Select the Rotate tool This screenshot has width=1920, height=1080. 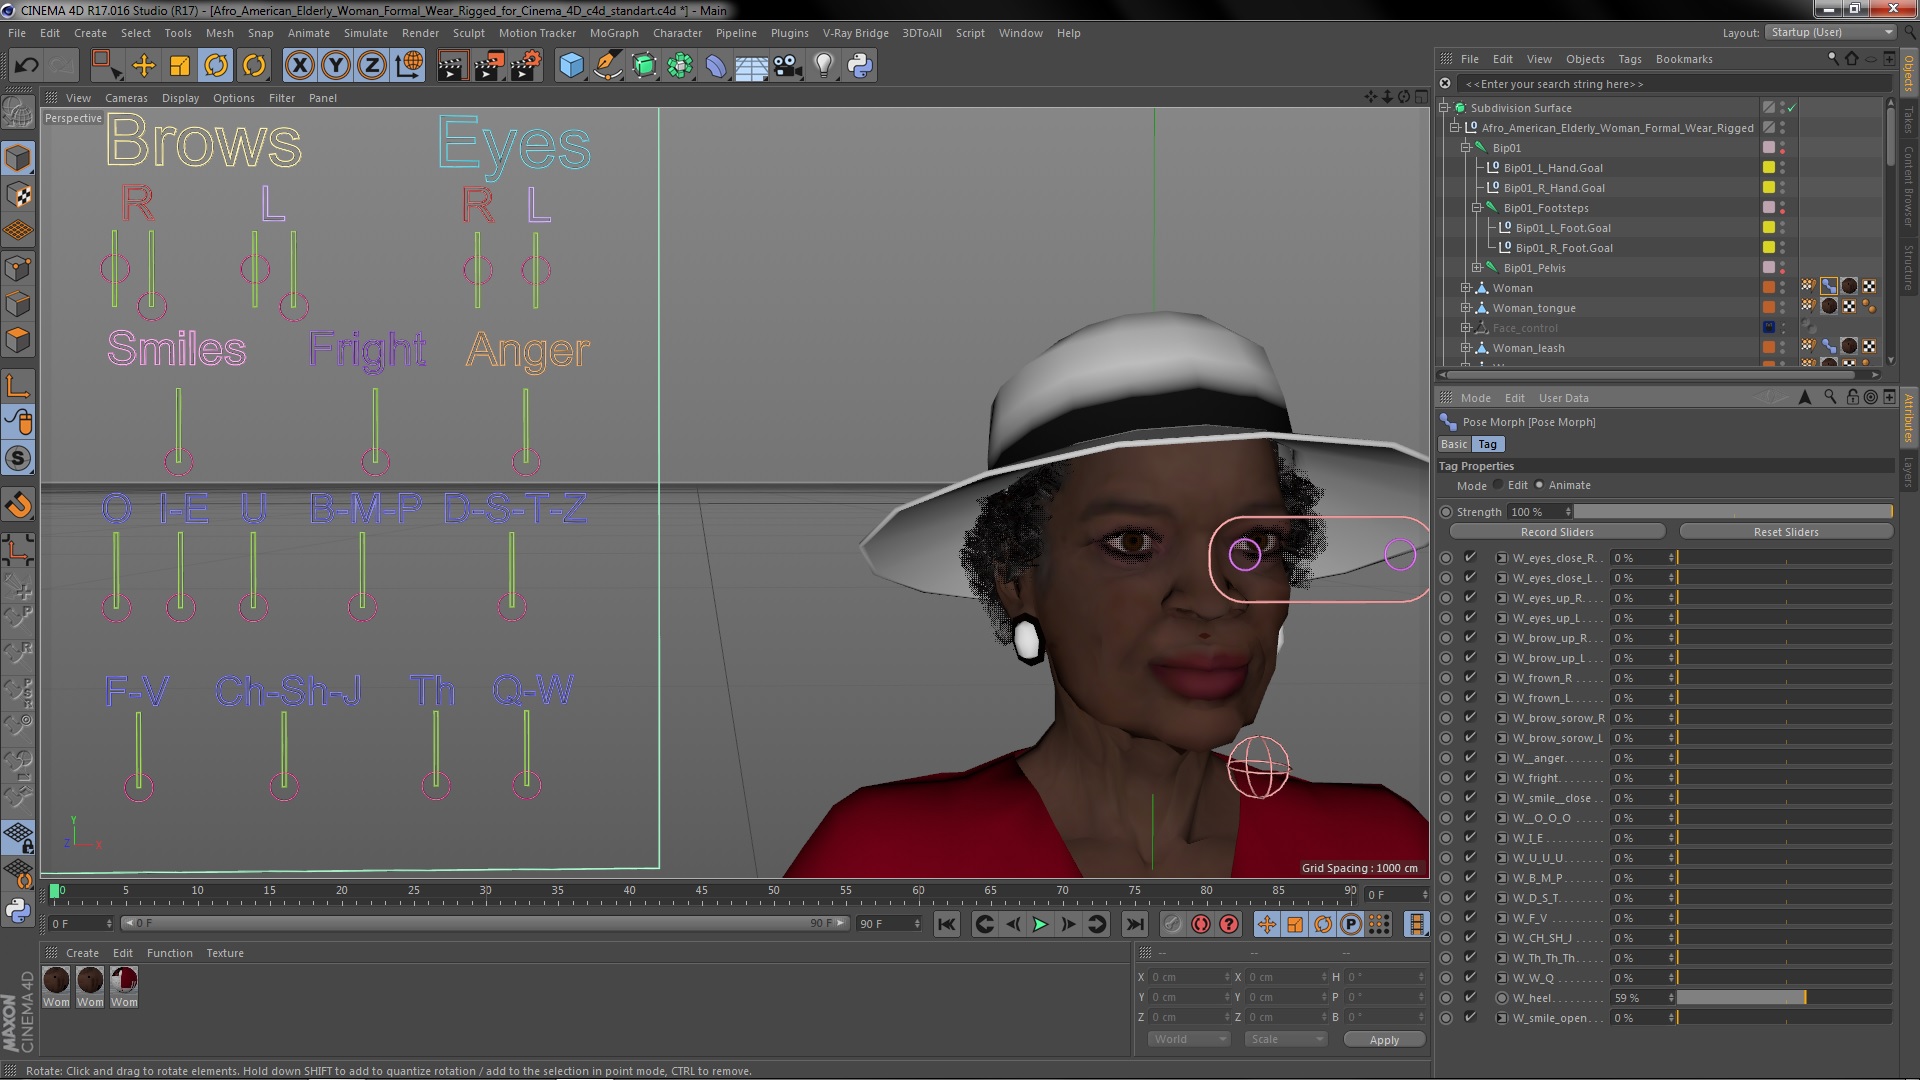(x=216, y=66)
